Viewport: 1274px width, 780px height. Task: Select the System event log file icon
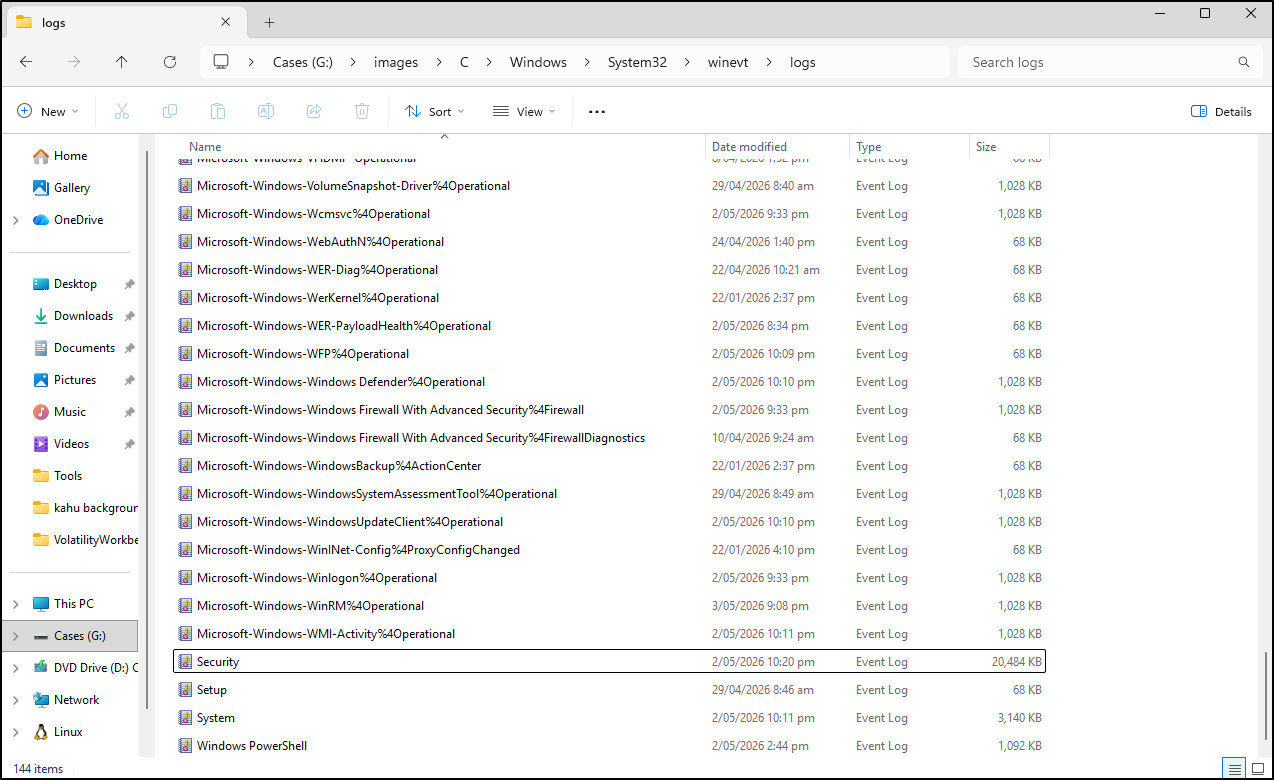point(184,718)
